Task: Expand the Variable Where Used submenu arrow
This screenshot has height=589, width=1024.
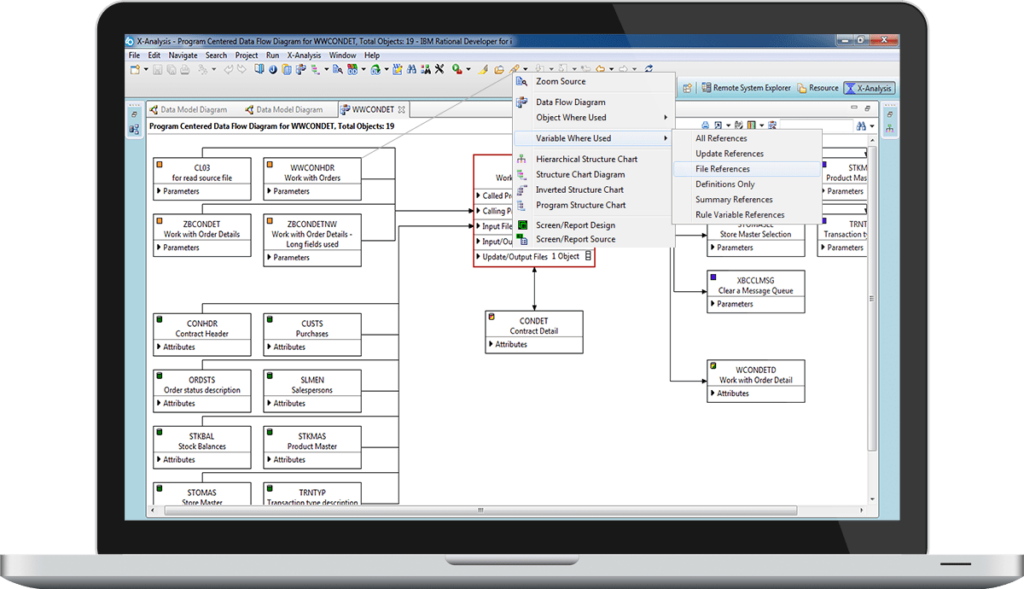Action: click(x=668, y=137)
